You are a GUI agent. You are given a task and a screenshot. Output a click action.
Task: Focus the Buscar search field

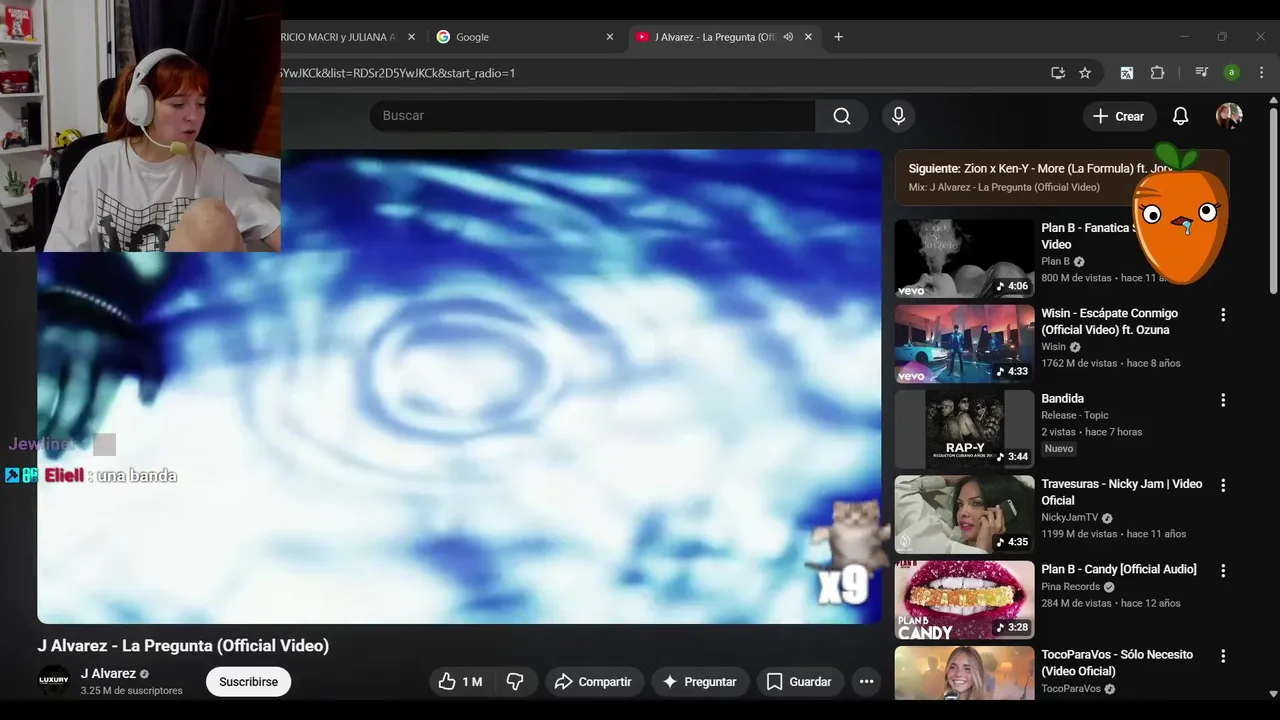tap(592, 116)
